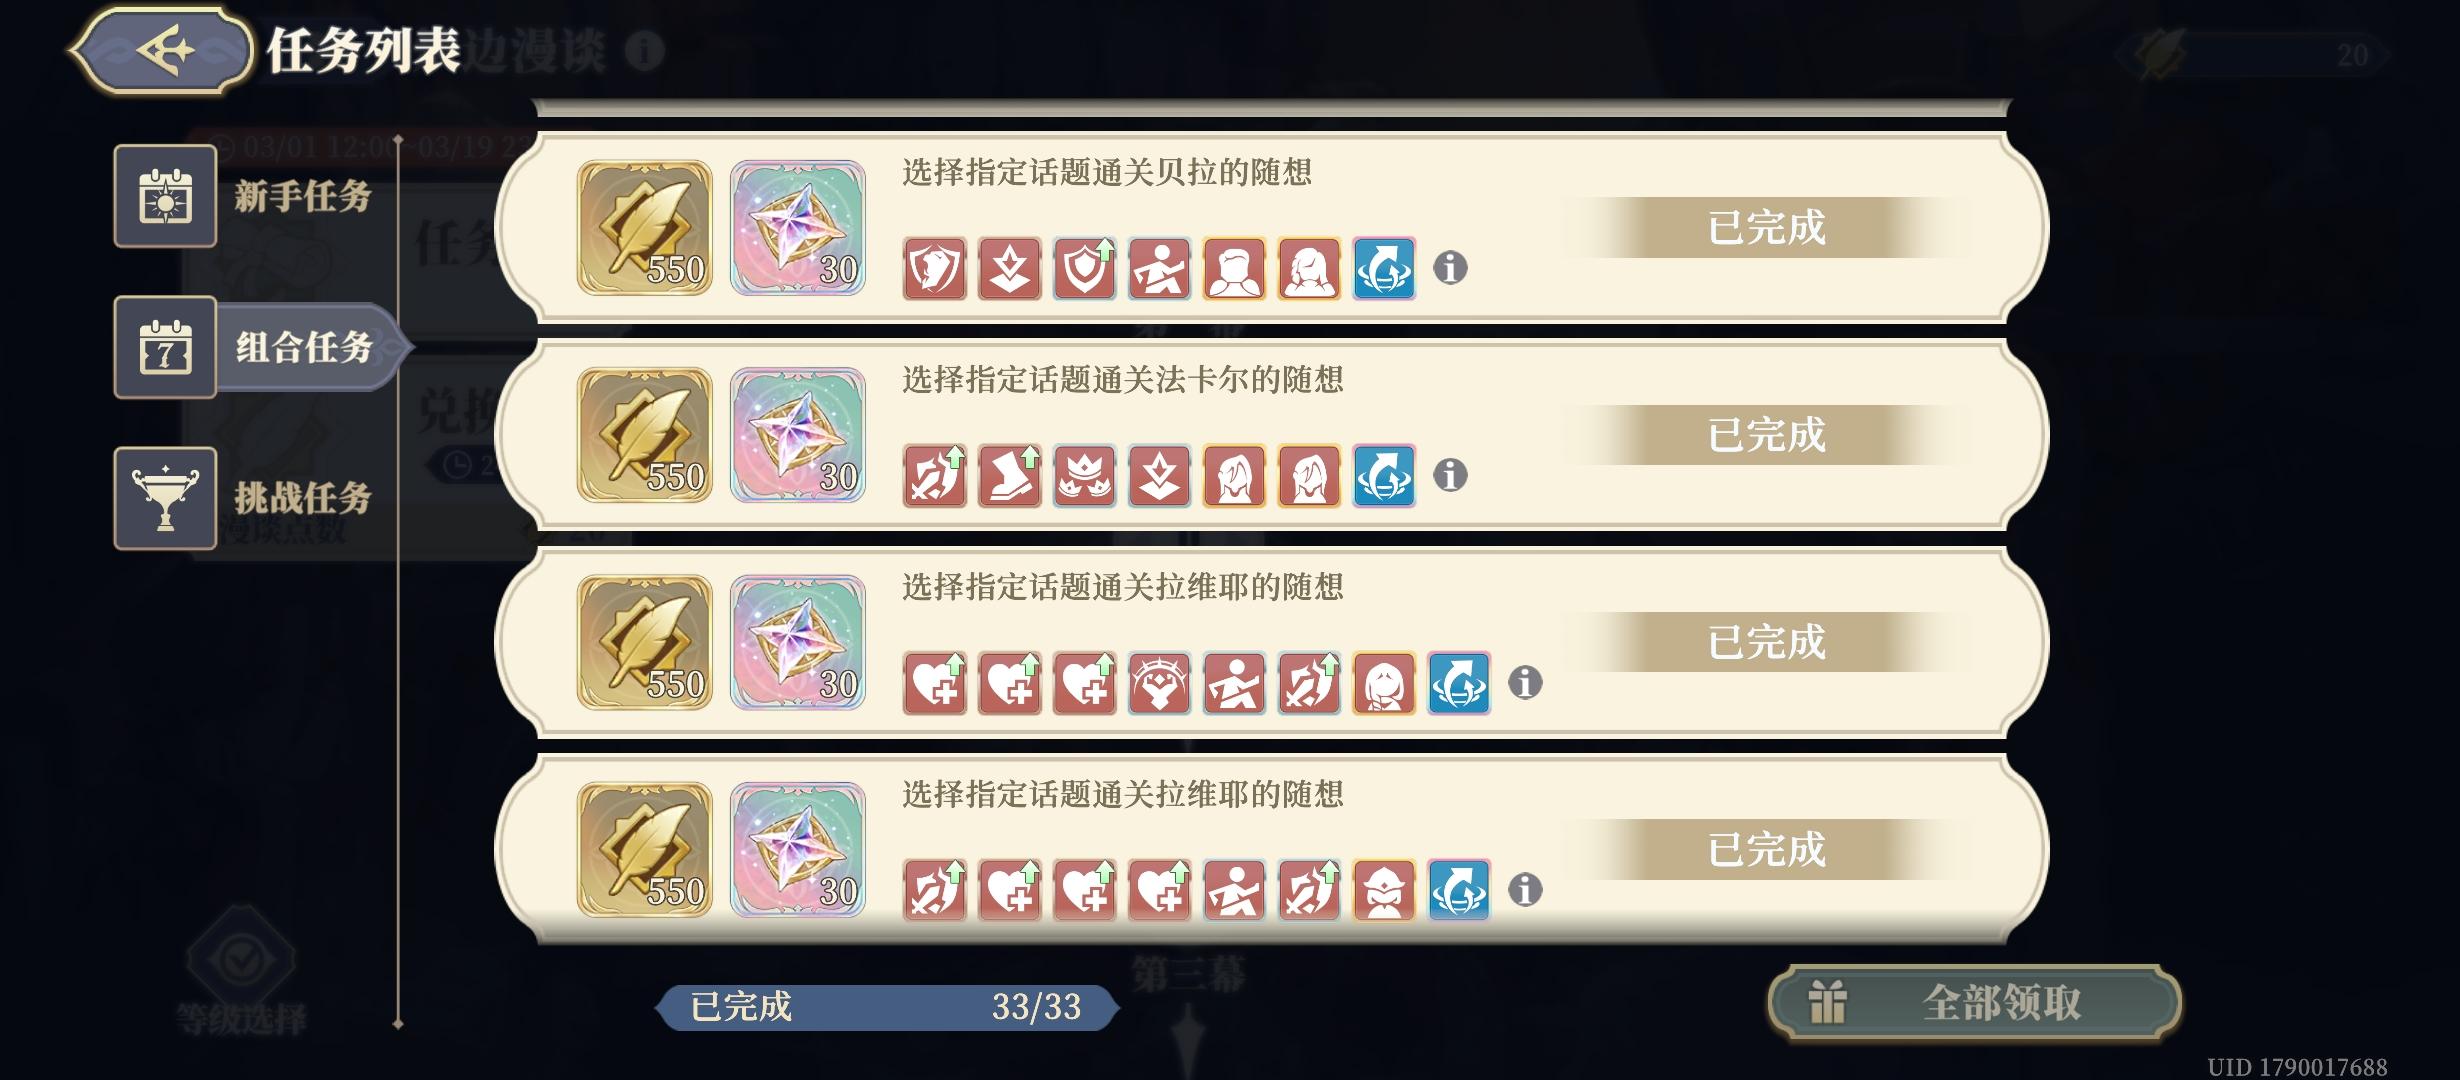2460x1080 pixels.
Task: Tap the winged heart icon in third task
Action: tap(1159, 683)
